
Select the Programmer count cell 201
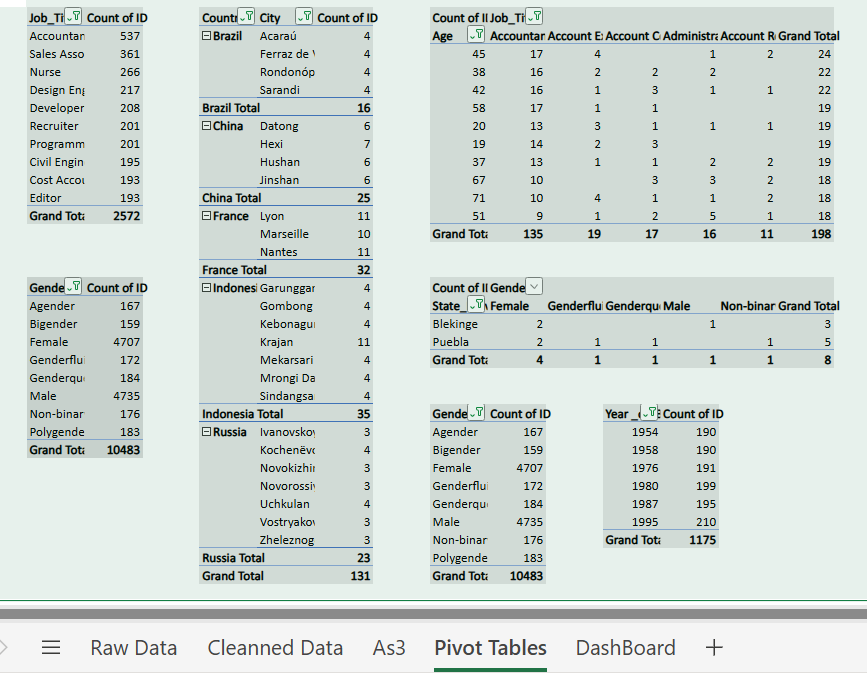click(x=114, y=144)
